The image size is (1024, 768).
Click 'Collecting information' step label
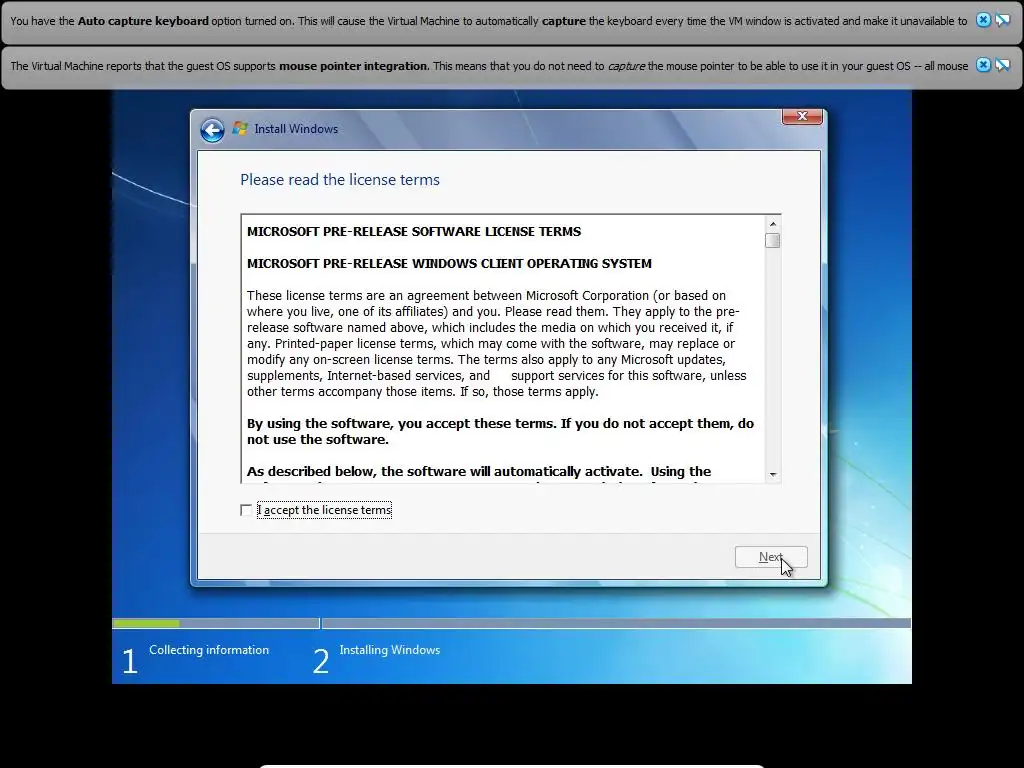(209, 650)
